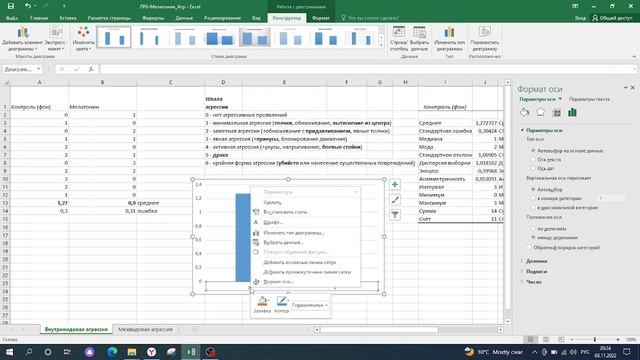Click Select Data ribbon icon
The width and height of the screenshot is (640, 360).
(x=419, y=39)
